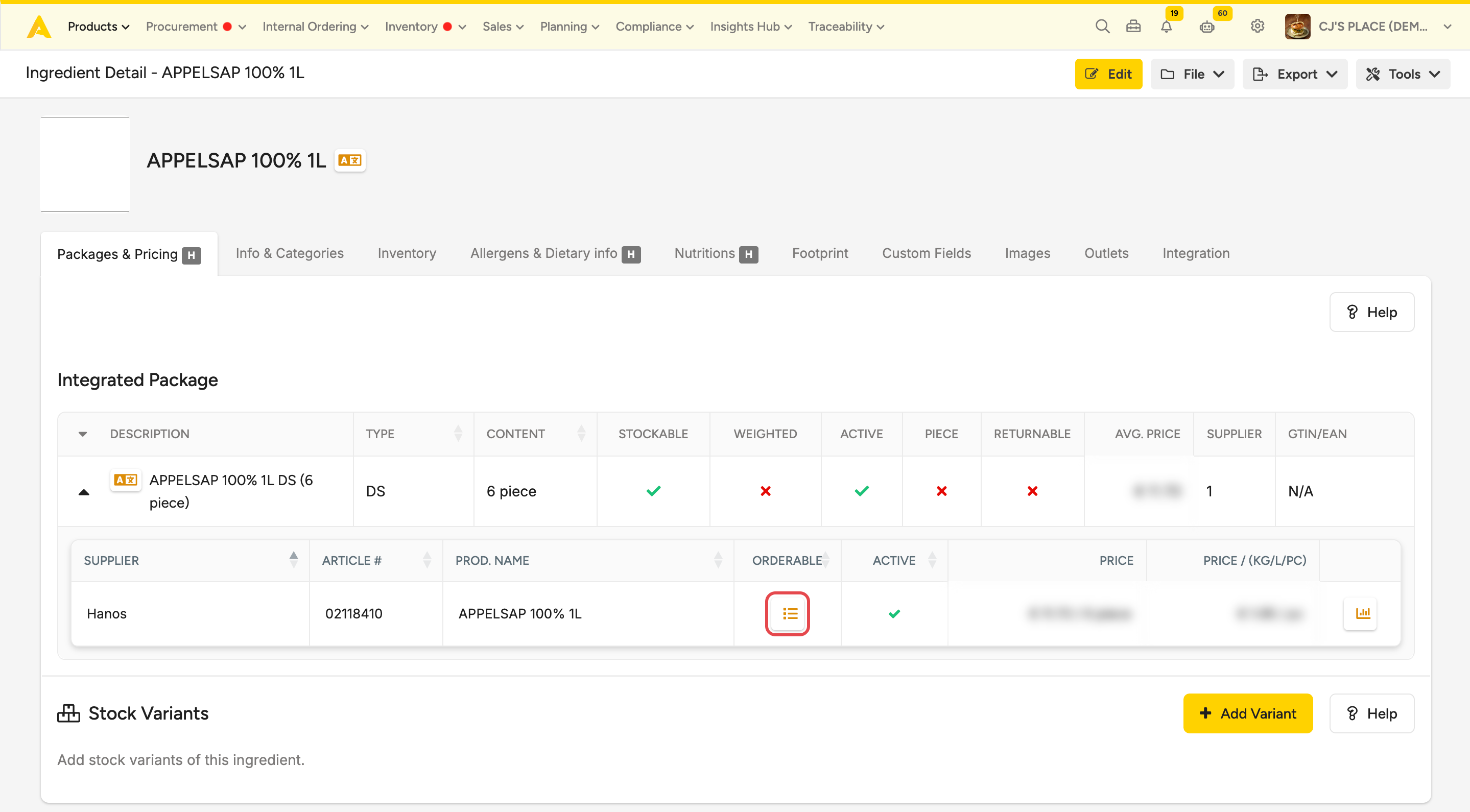Screen dimensions: 1470x812
Task: Open the Inventory dropdown in top navigation
Action: pyautogui.click(x=426, y=27)
